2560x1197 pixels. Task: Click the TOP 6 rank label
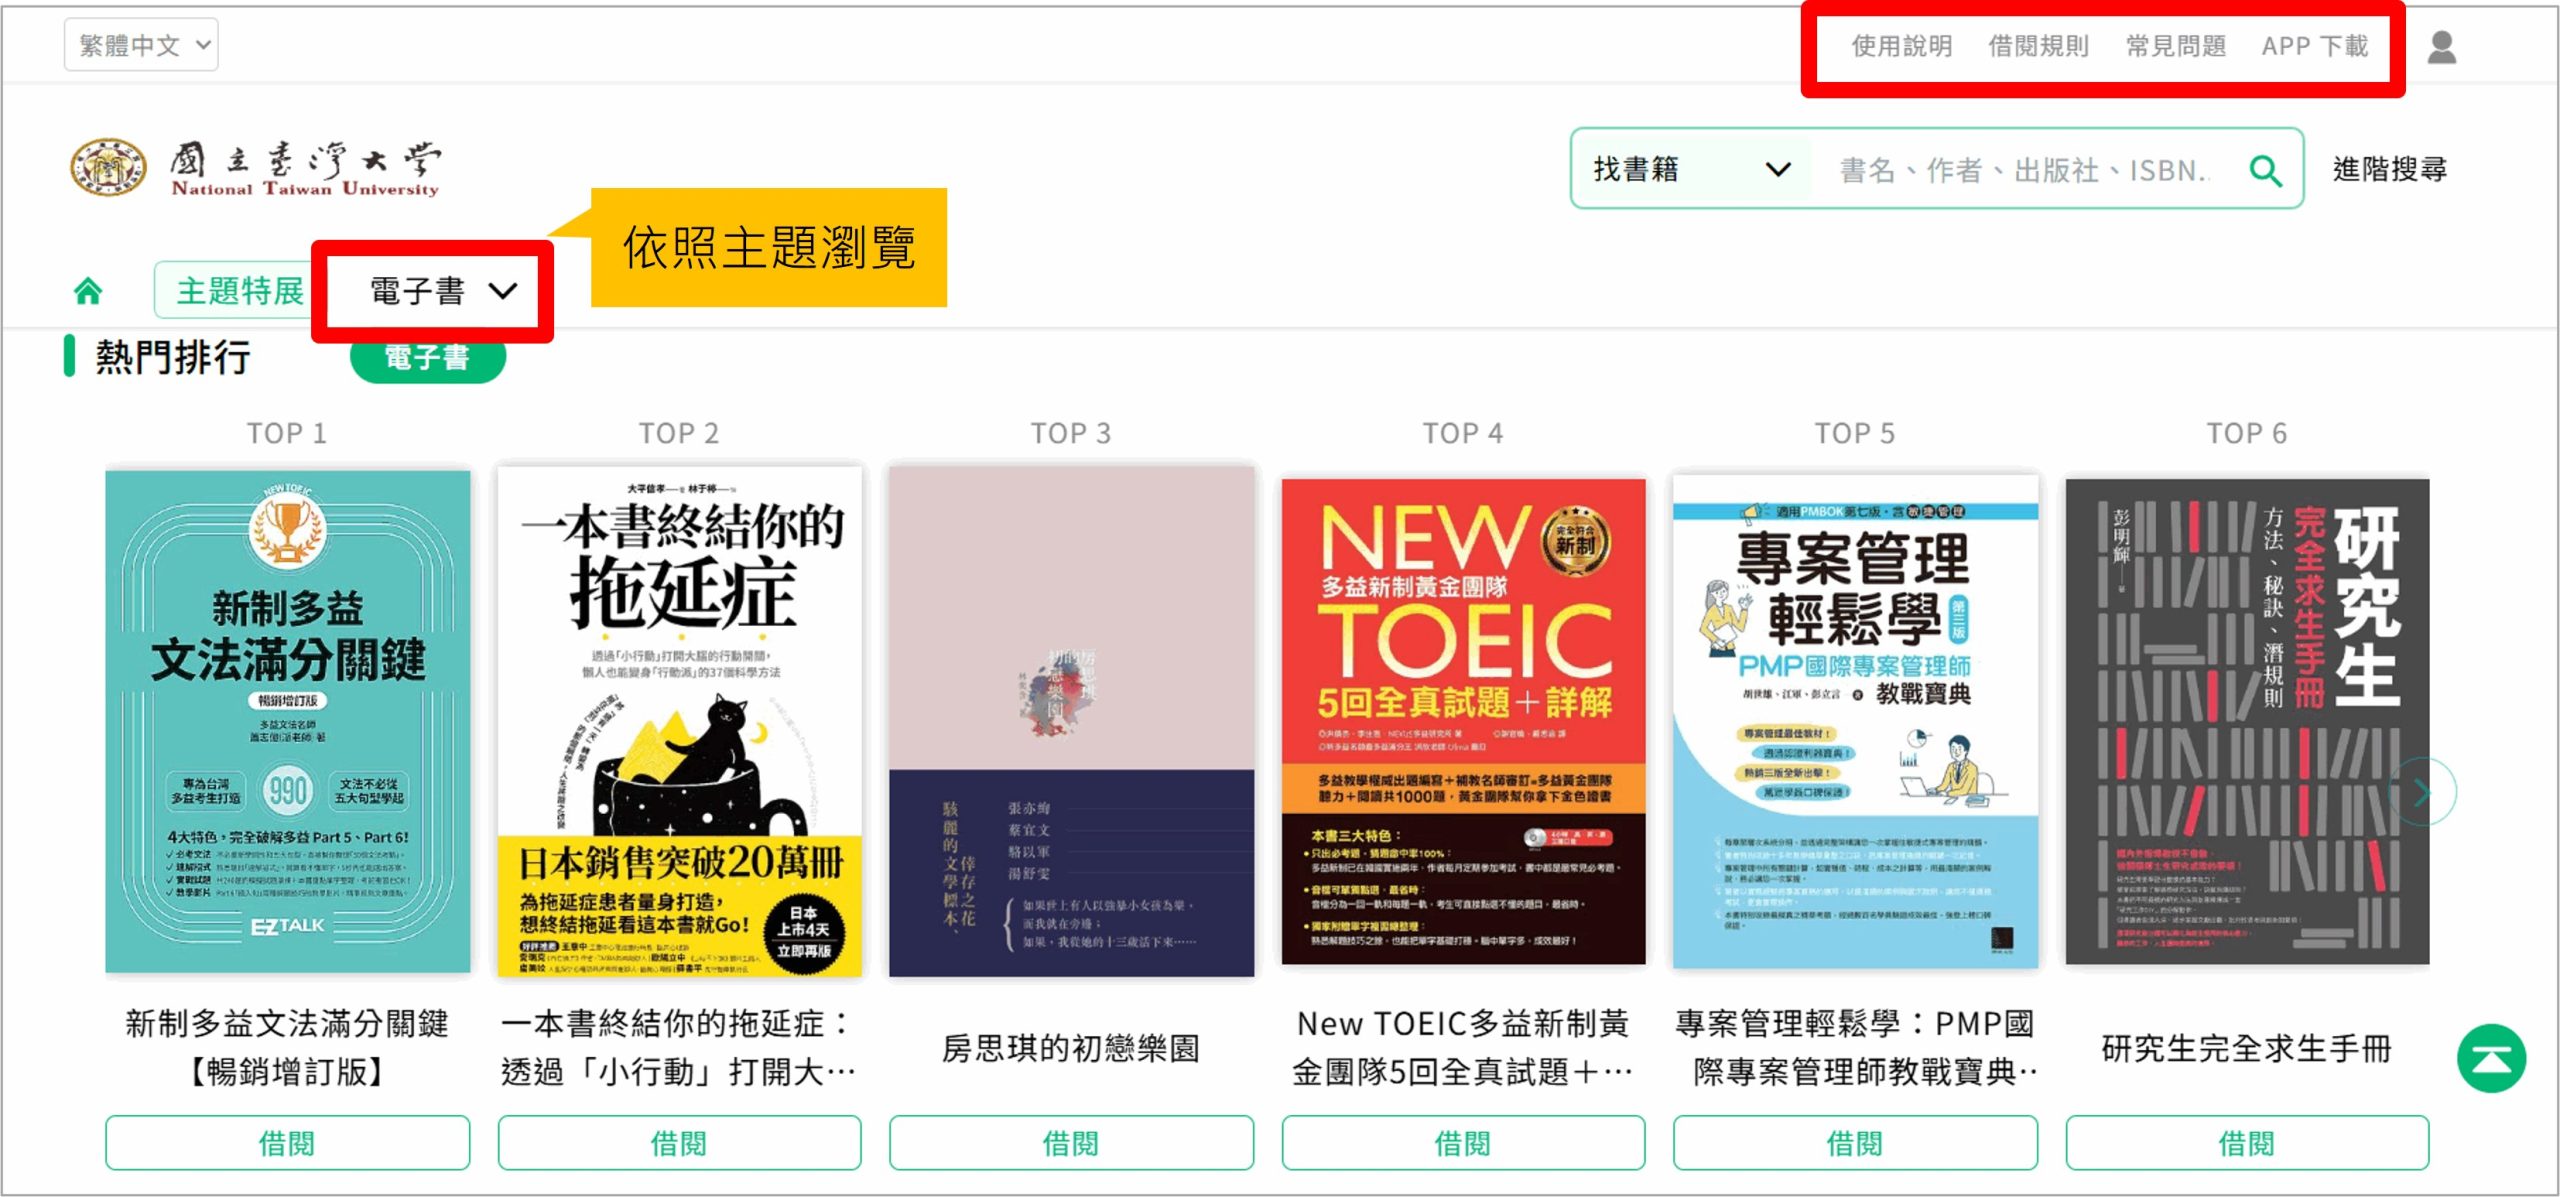coord(2247,433)
